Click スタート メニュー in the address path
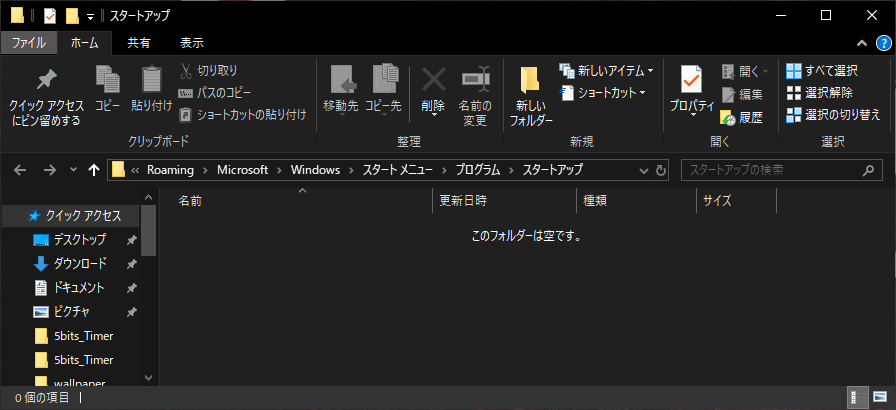The image size is (896, 410). point(397,170)
